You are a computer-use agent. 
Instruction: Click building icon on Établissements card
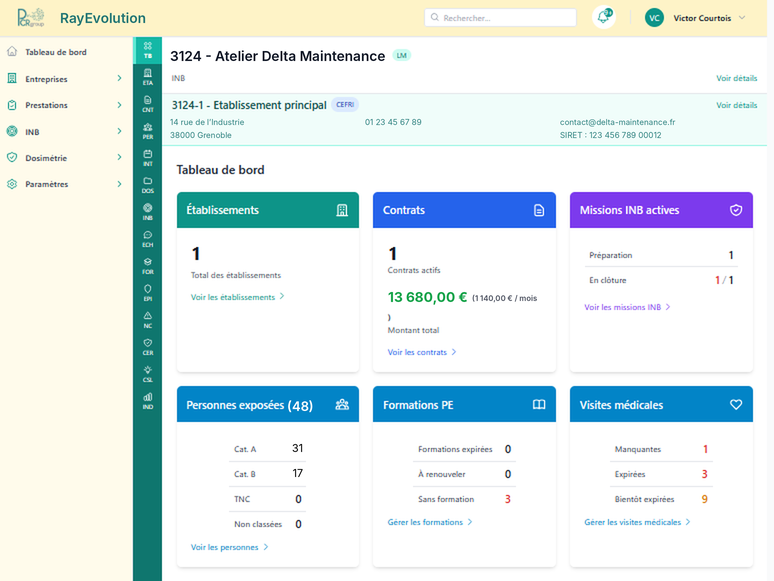point(342,210)
